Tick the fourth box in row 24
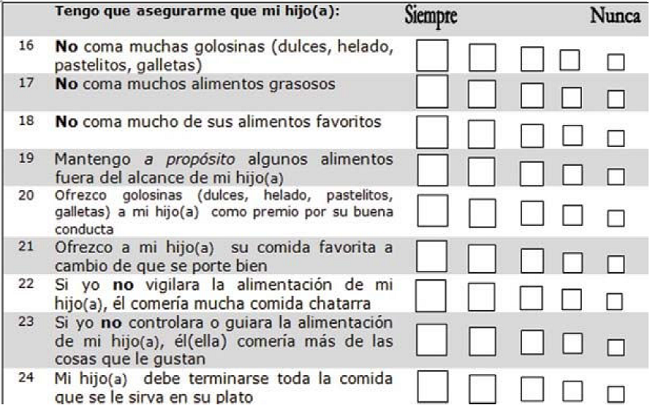Image resolution: width=650 pixels, height=405 pixels. tap(570, 388)
